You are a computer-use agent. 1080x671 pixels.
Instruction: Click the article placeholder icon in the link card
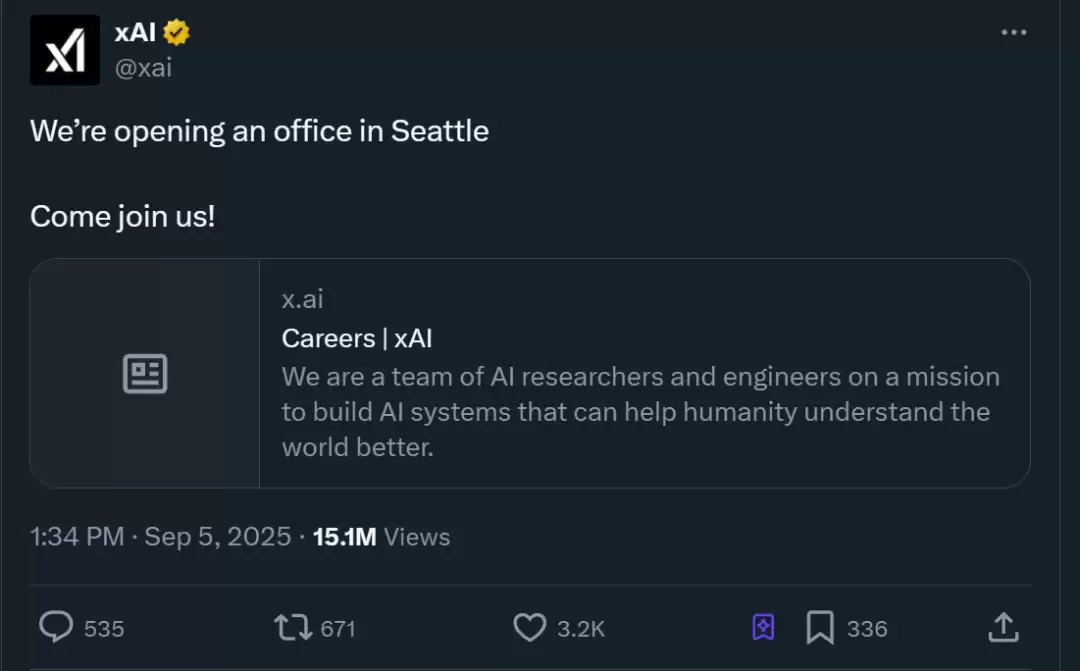coord(145,374)
